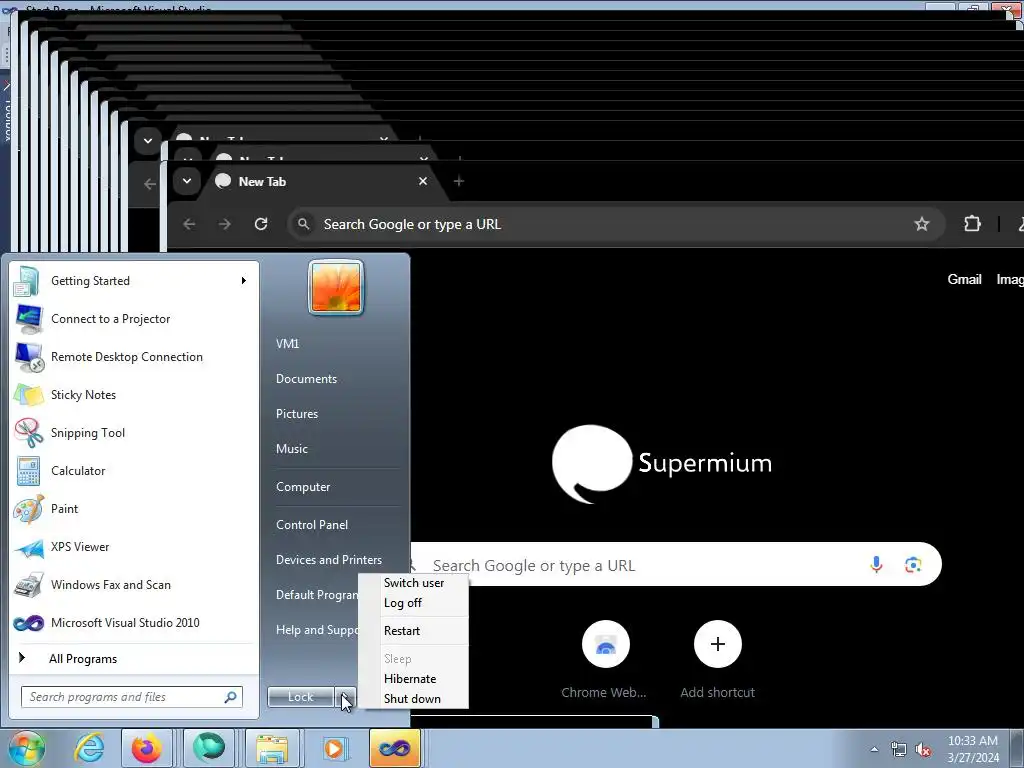Open Windows Fax and Scan
The image size is (1024, 768).
pyautogui.click(x=134, y=584)
